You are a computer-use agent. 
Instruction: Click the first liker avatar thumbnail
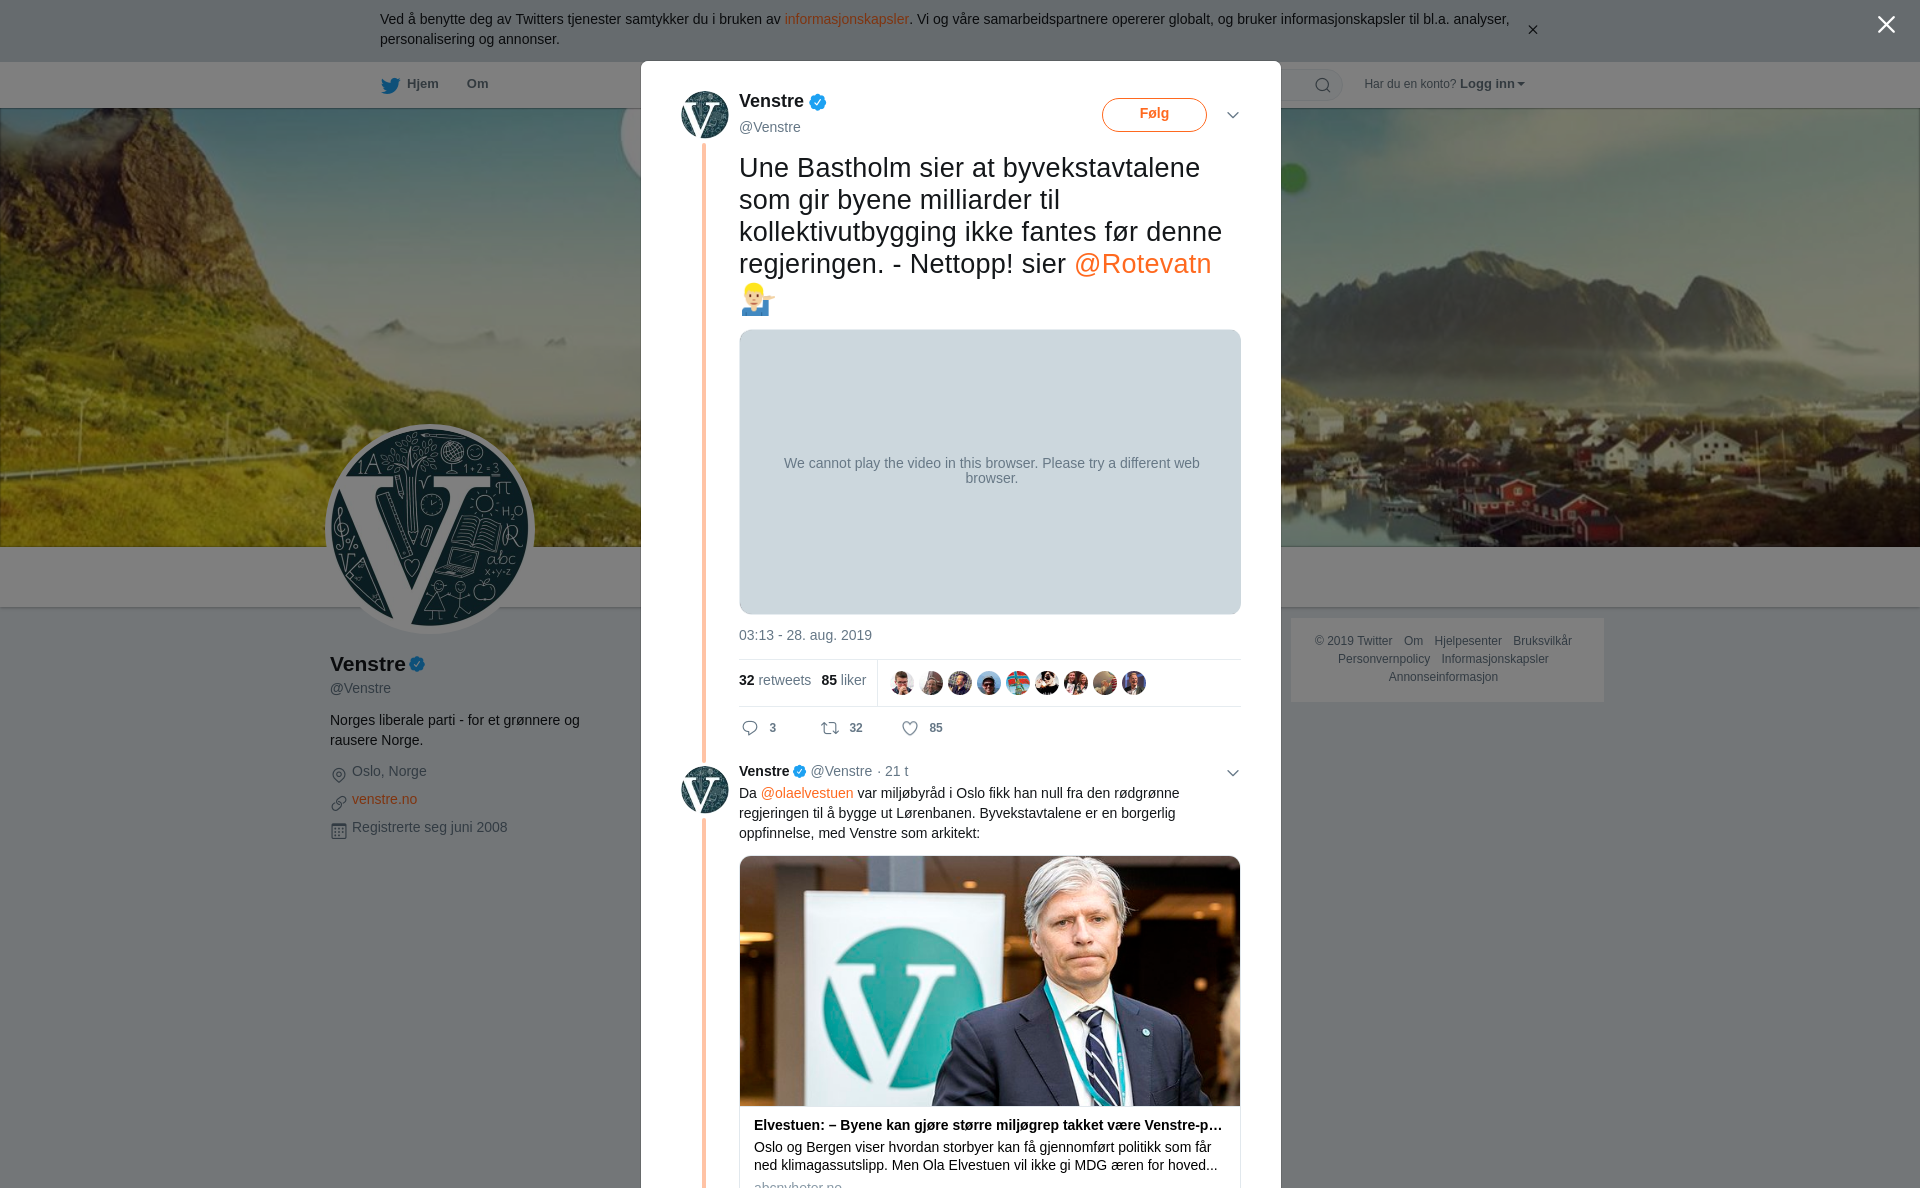902,683
